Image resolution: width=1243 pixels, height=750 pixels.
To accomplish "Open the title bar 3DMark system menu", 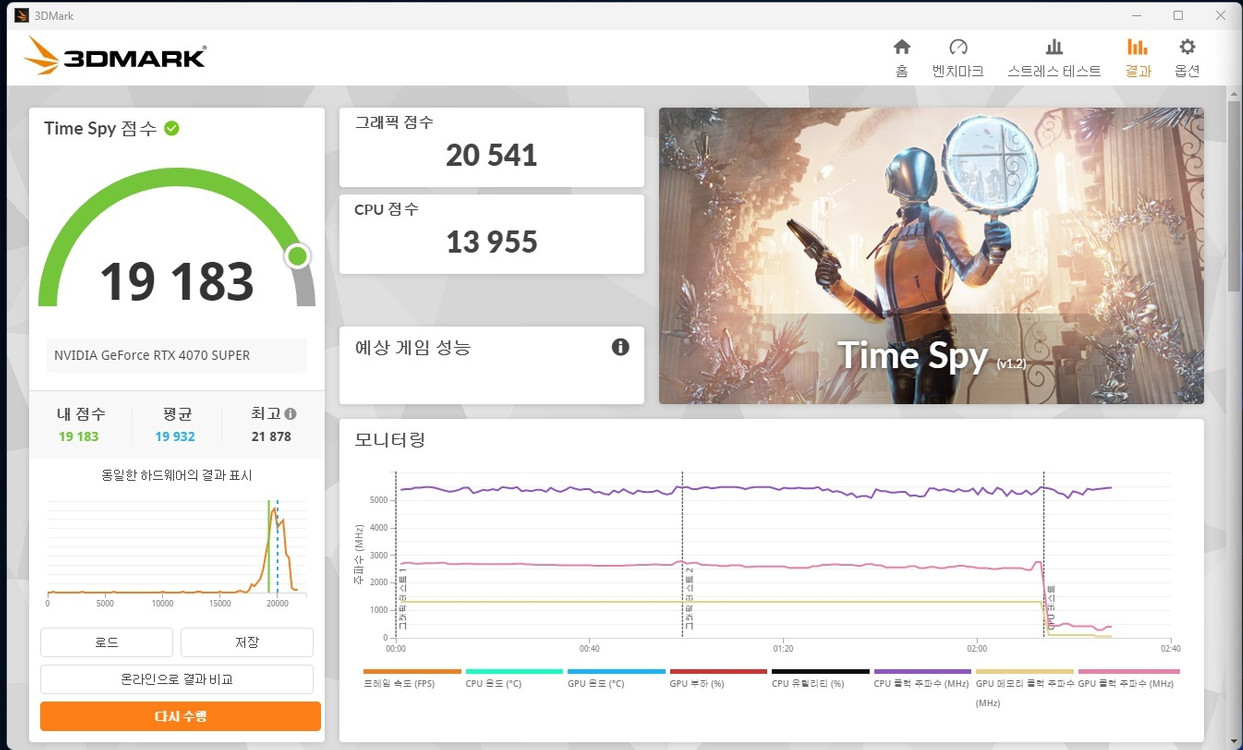I will tap(21, 15).
